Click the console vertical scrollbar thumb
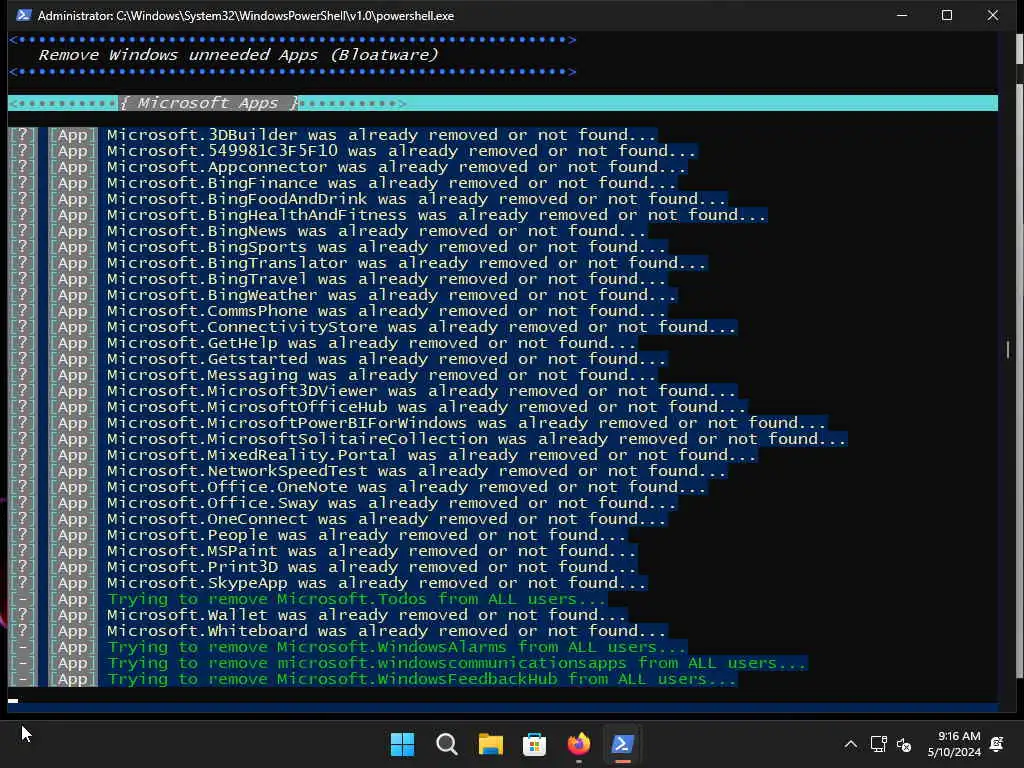Viewport: 1024px width, 768px height. (x=1008, y=349)
